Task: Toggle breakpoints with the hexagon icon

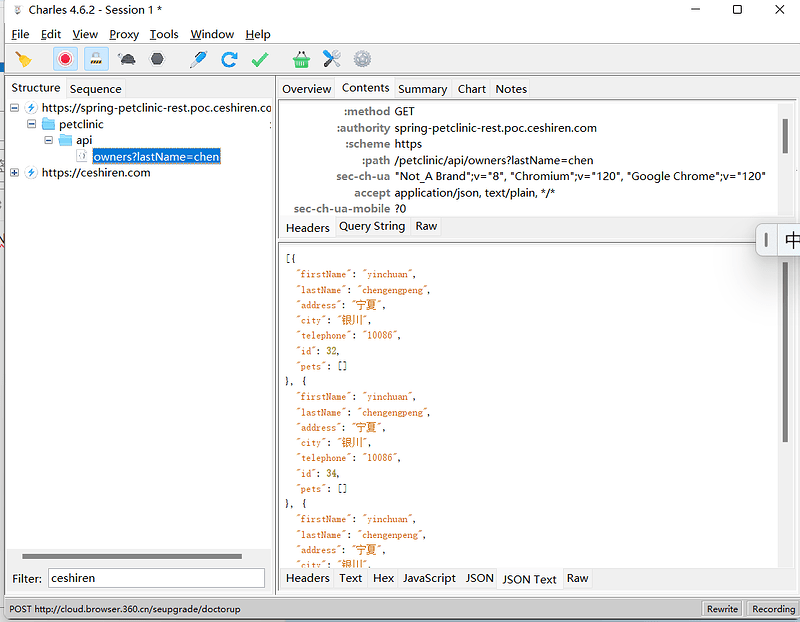Action: click(x=157, y=59)
